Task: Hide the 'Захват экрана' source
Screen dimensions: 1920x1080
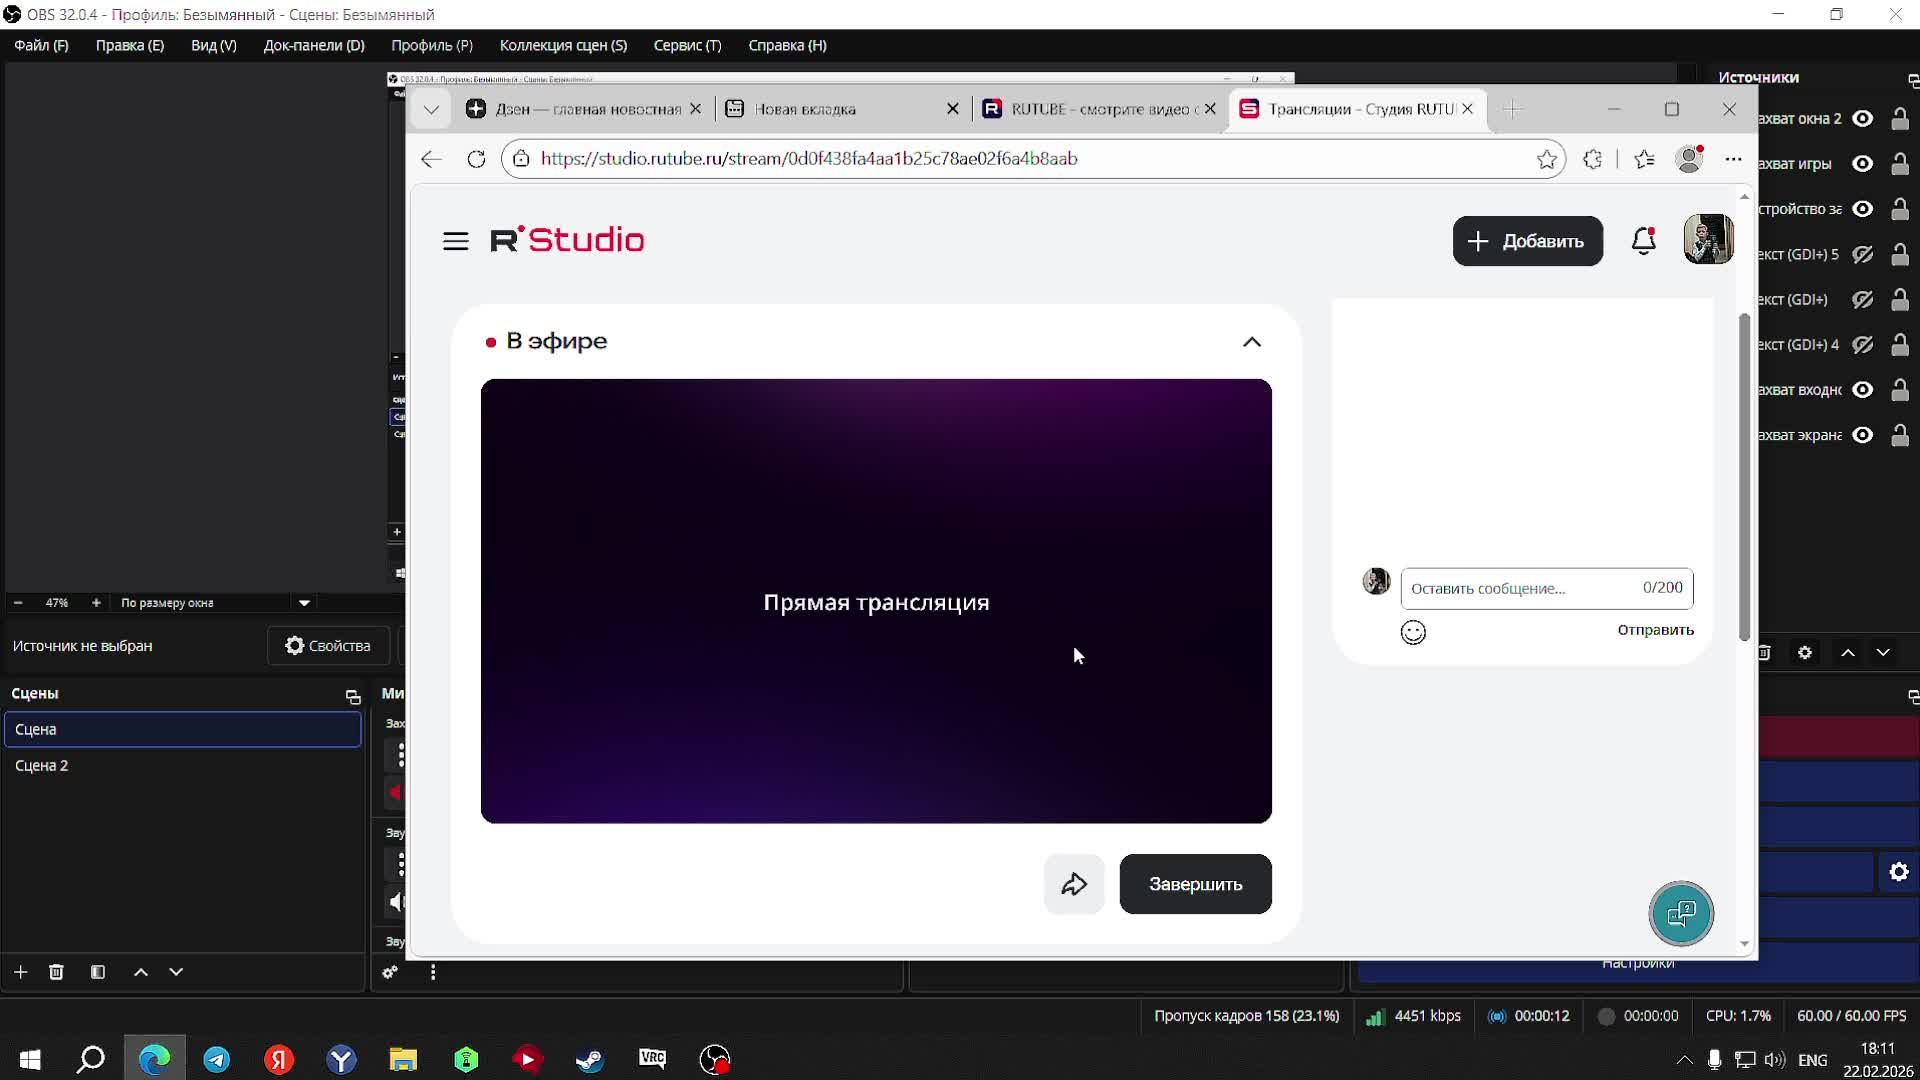Action: (x=1862, y=435)
